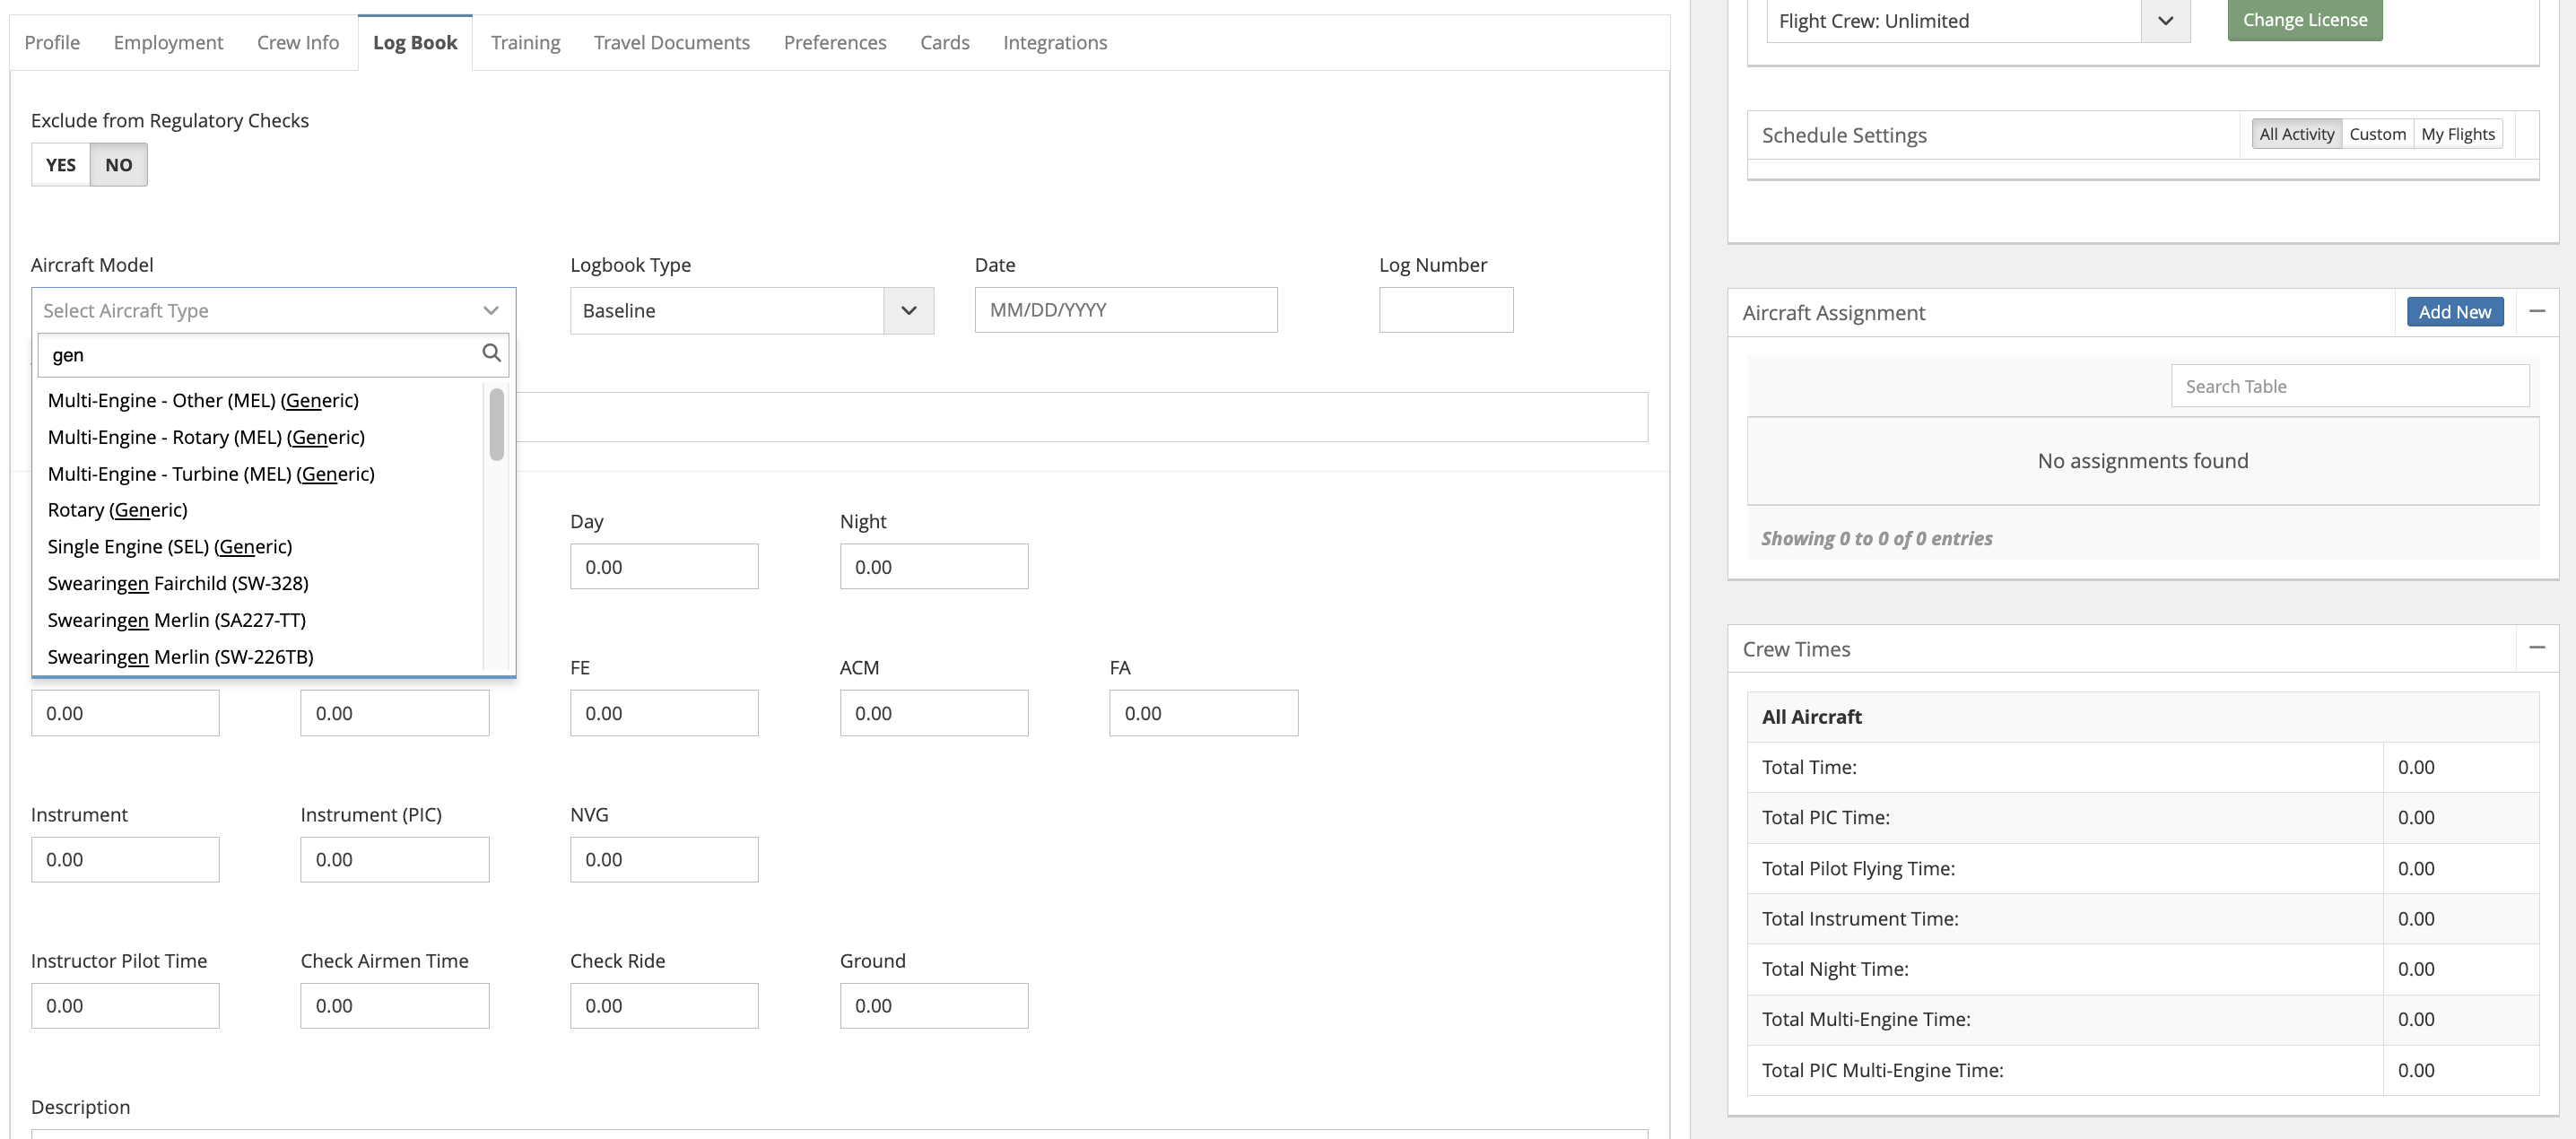Click the Change License button
The width and height of the screenshot is (2576, 1139).
pyautogui.click(x=2305, y=20)
